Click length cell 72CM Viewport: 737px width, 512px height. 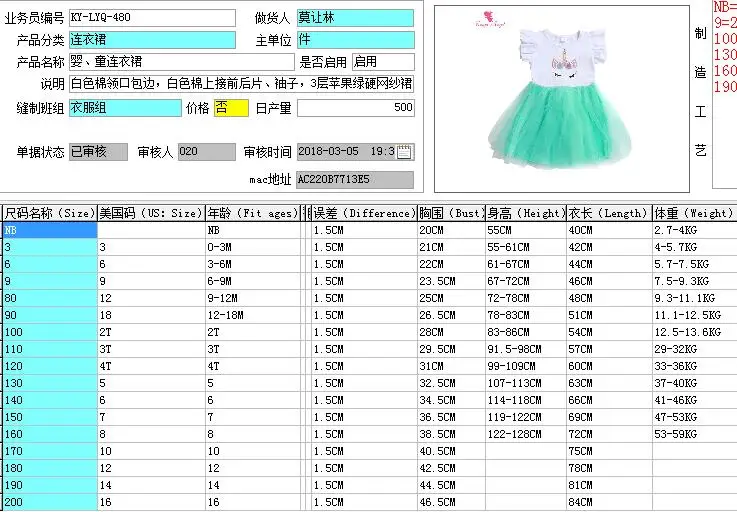tap(609, 434)
